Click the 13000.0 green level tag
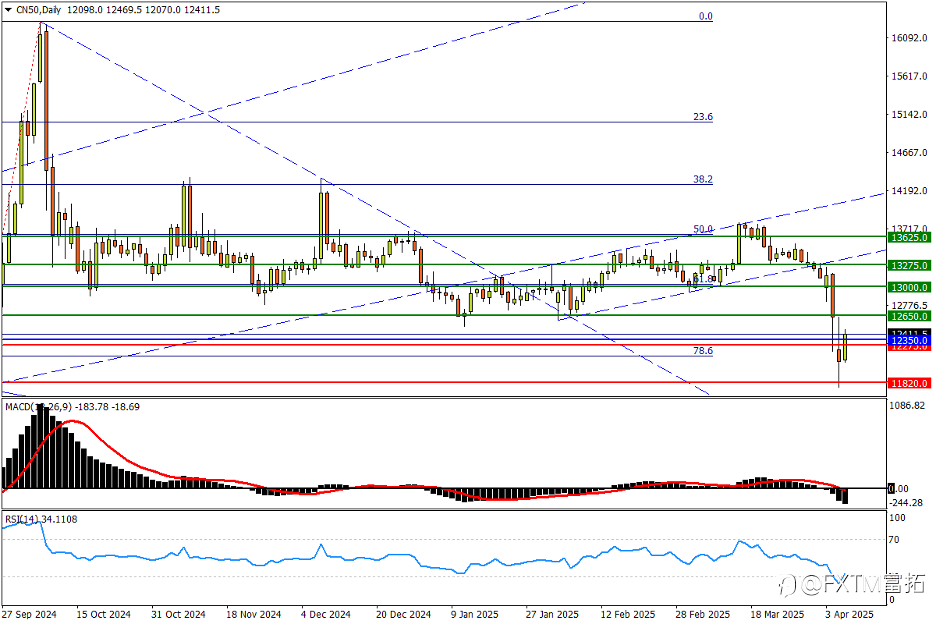The image size is (936, 624). [909, 288]
